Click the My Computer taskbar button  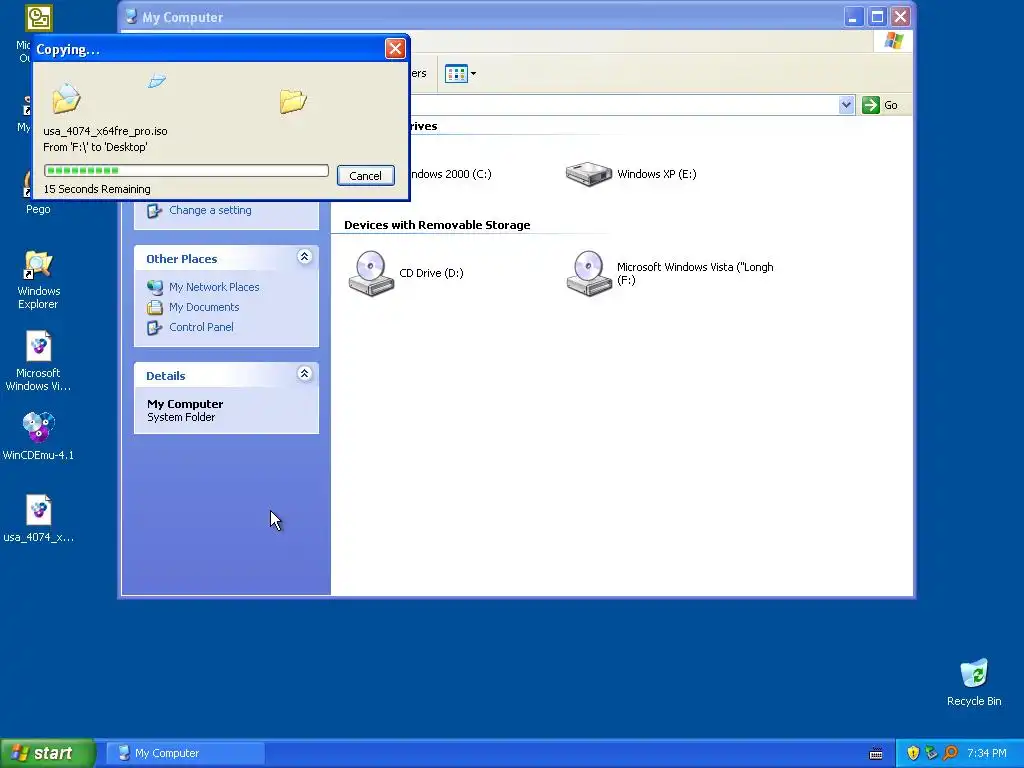coord(186,753)
